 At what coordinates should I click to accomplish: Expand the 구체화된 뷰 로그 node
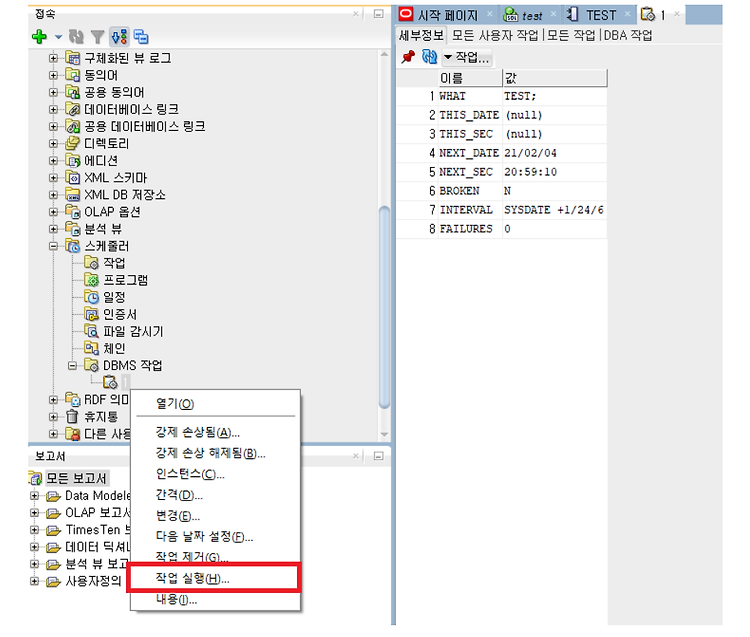click(53, 58)
